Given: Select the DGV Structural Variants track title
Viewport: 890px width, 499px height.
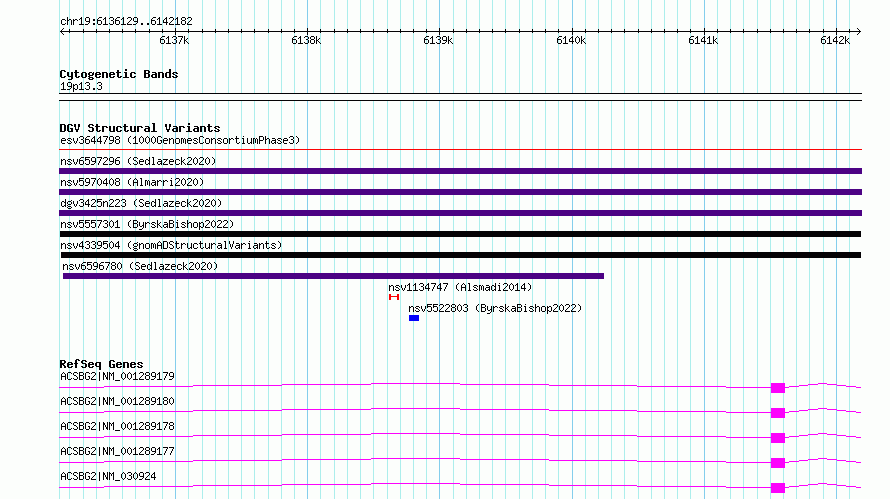Looking at the screenshot, I should [140, 128].
